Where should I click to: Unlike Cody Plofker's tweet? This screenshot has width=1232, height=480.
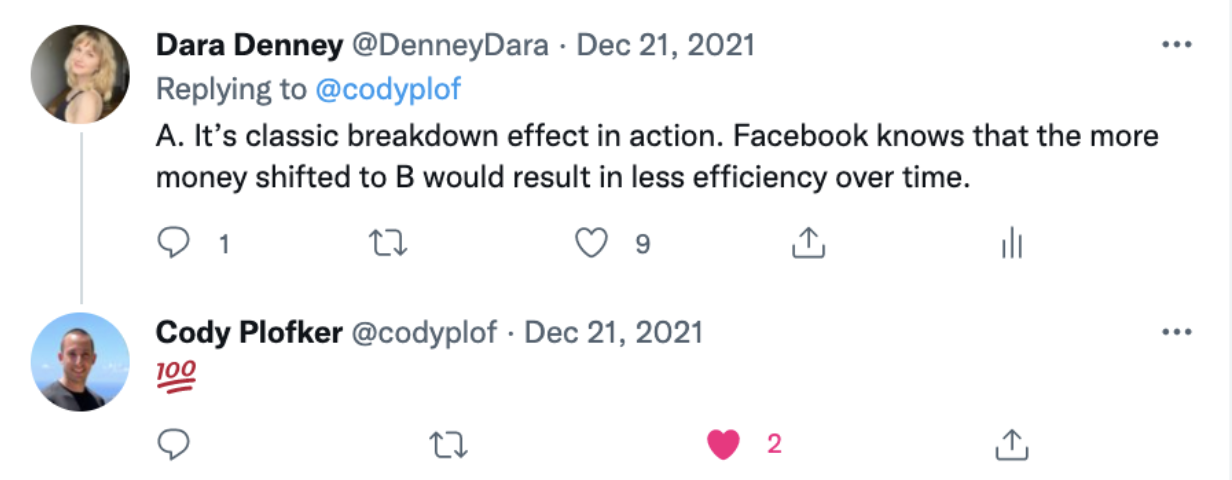[722, 444]
